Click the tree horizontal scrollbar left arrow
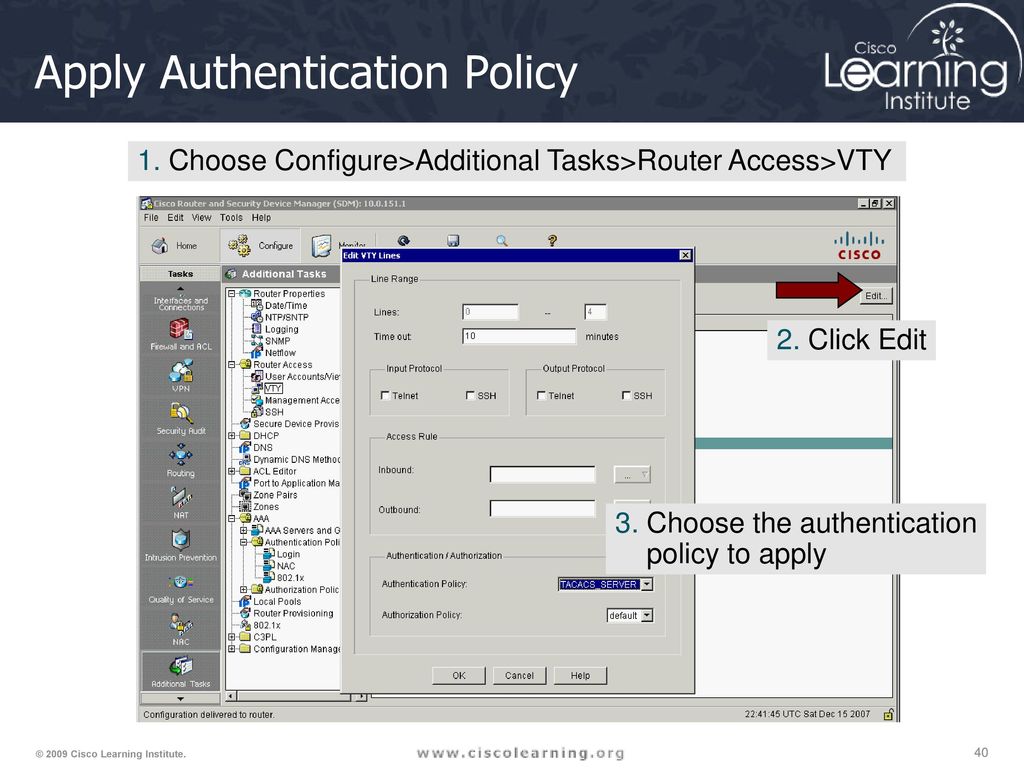The height and width of the screenshot is (768, 1024). [x=231, y=697]
